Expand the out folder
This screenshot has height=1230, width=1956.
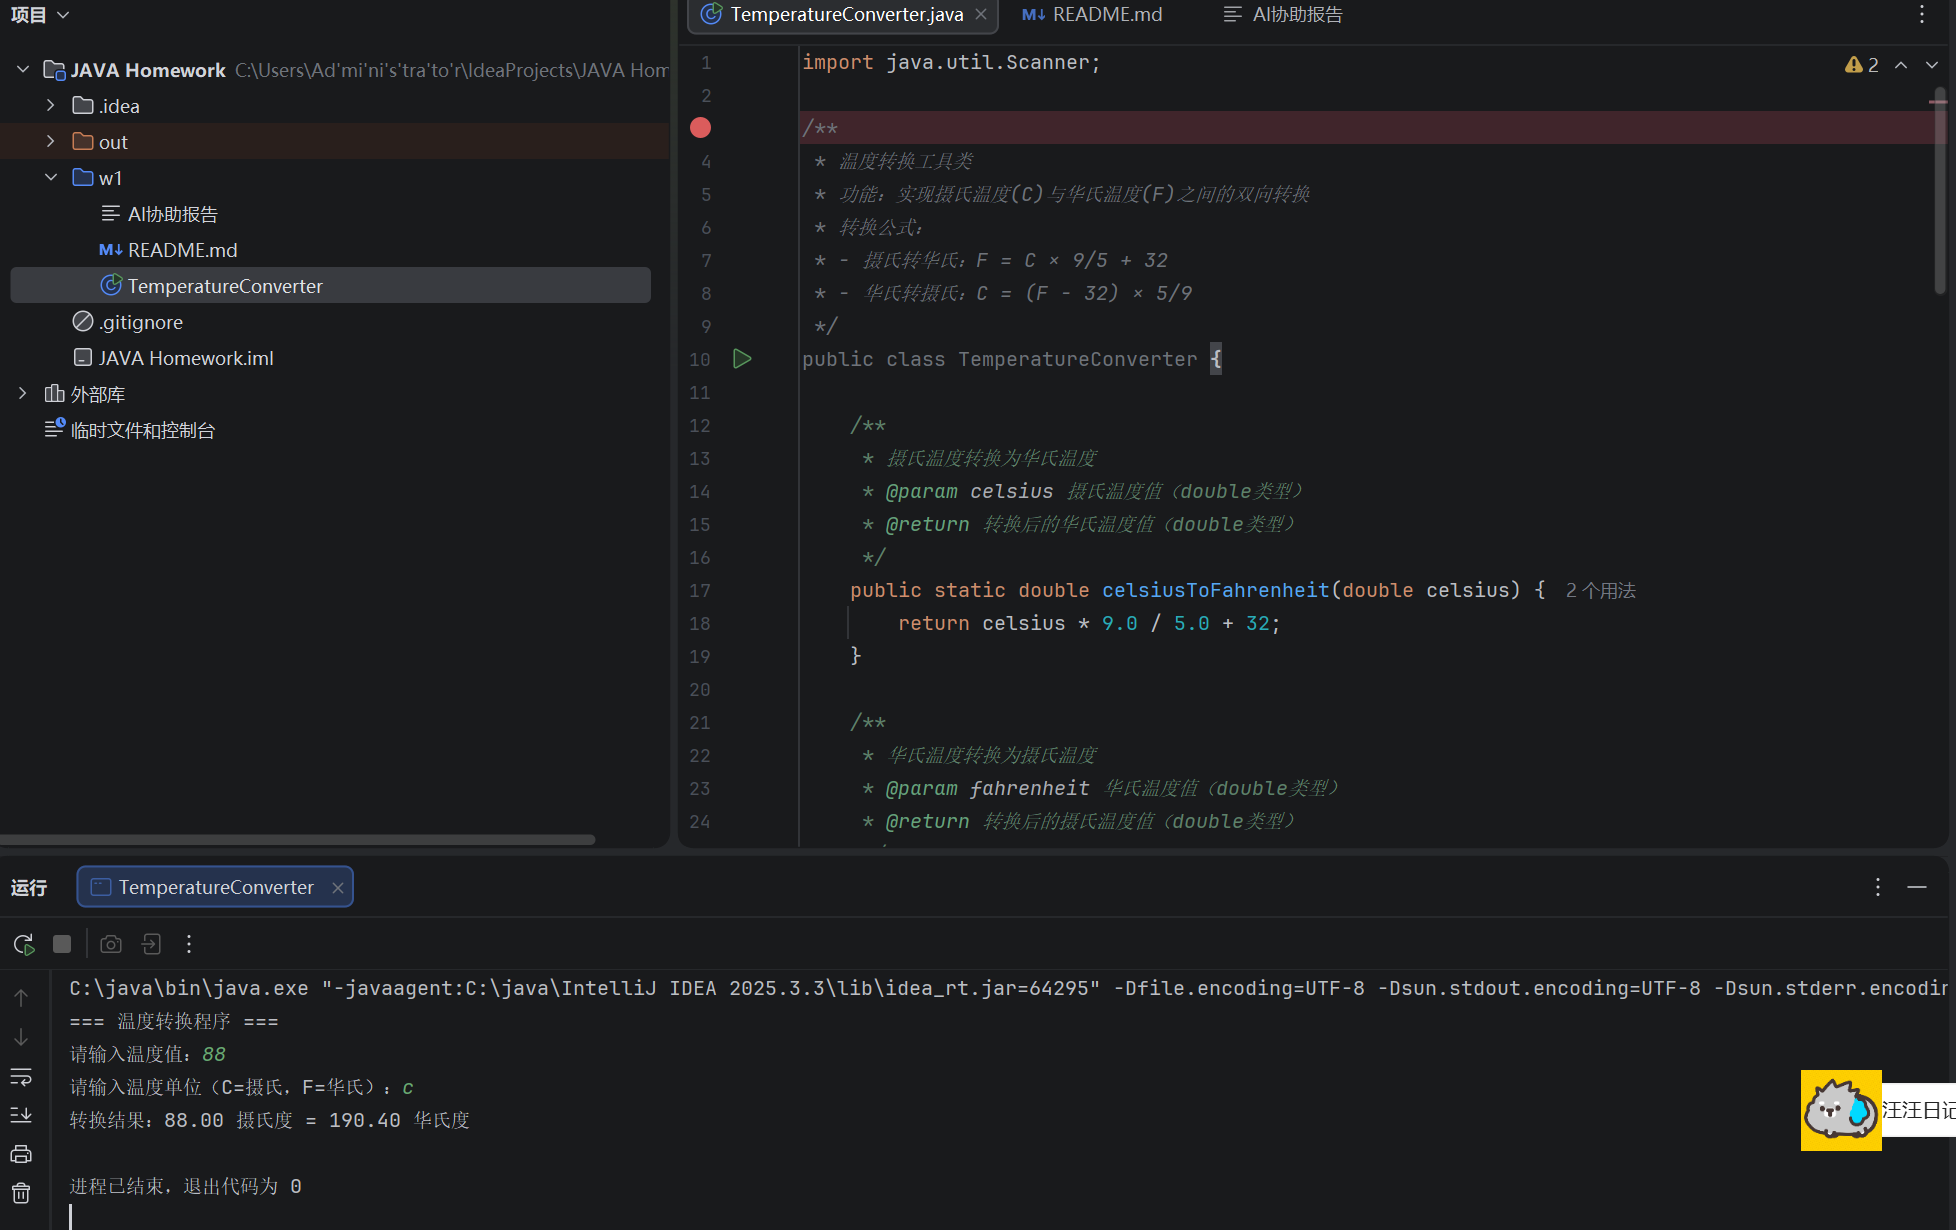click(51, 141)
